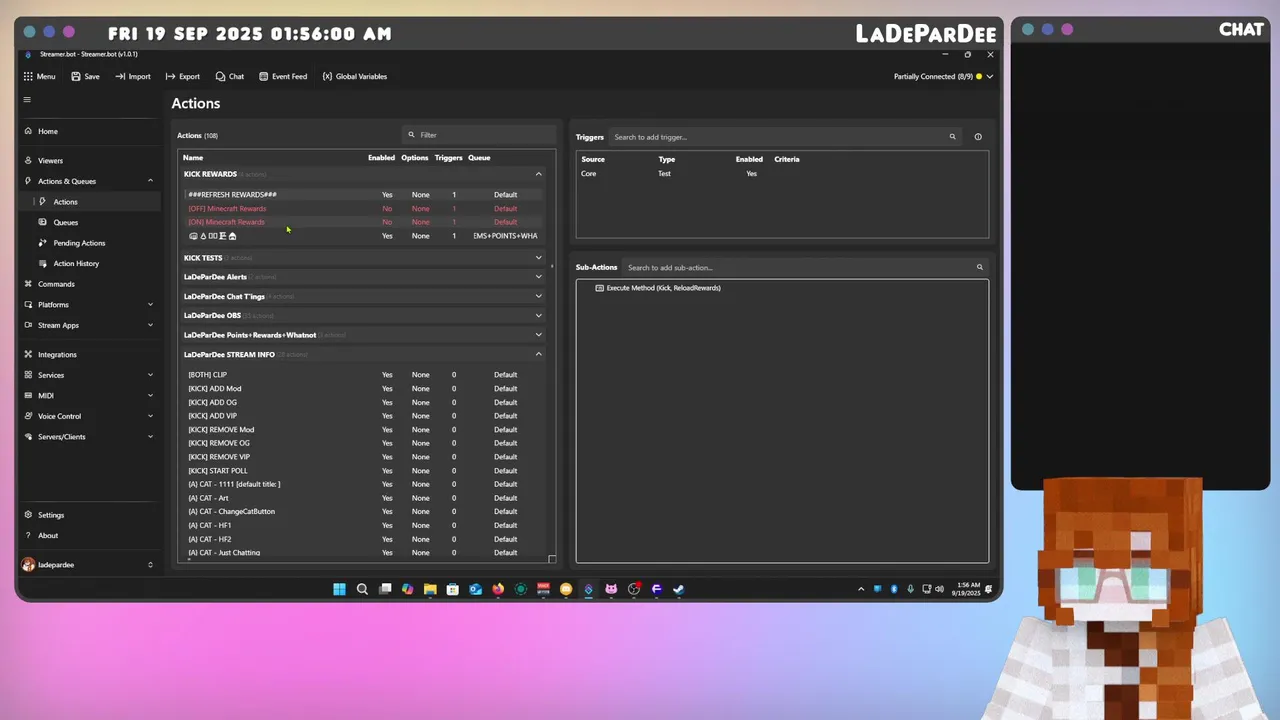Select the [KICK] START POLL action
Viewport: 1280px width, 720px height.
tap(364, 471)
